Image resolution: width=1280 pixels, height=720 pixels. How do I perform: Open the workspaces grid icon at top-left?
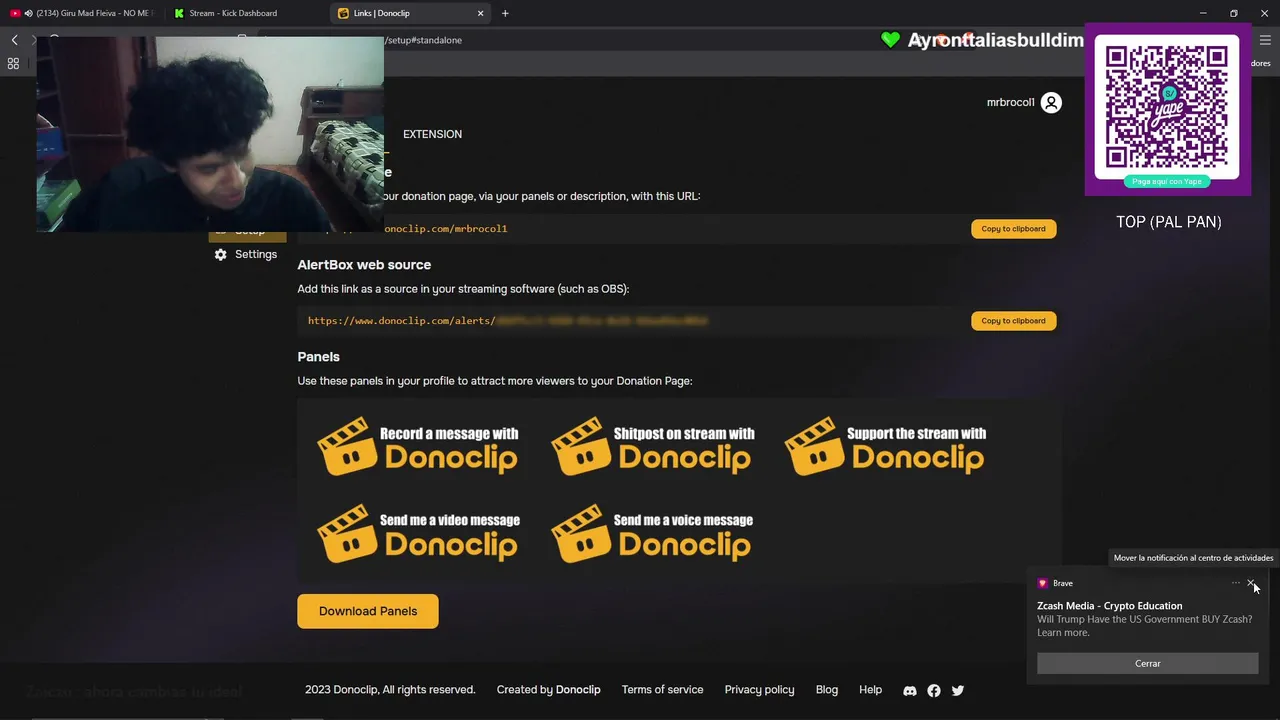point(13,63)
